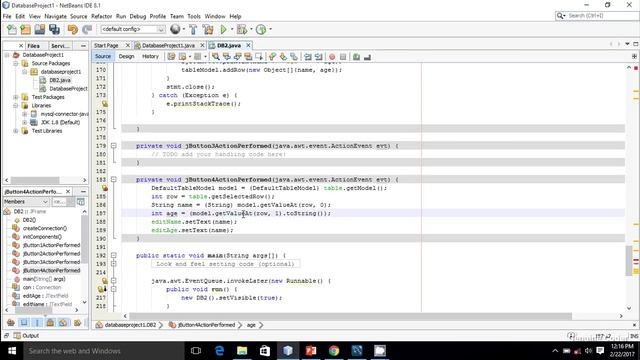Select DB2.java in the project tree
Screen dimensions: 640x360
[x=60, y=80]
